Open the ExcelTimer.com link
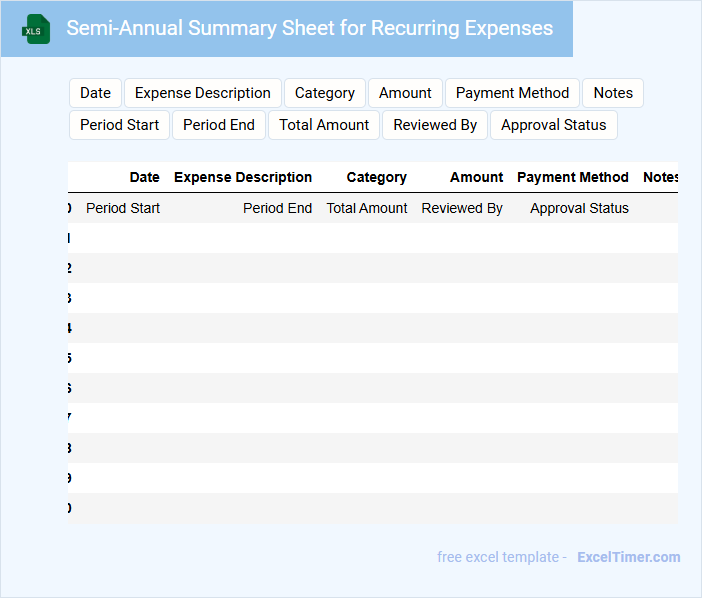 pos(628,557)
